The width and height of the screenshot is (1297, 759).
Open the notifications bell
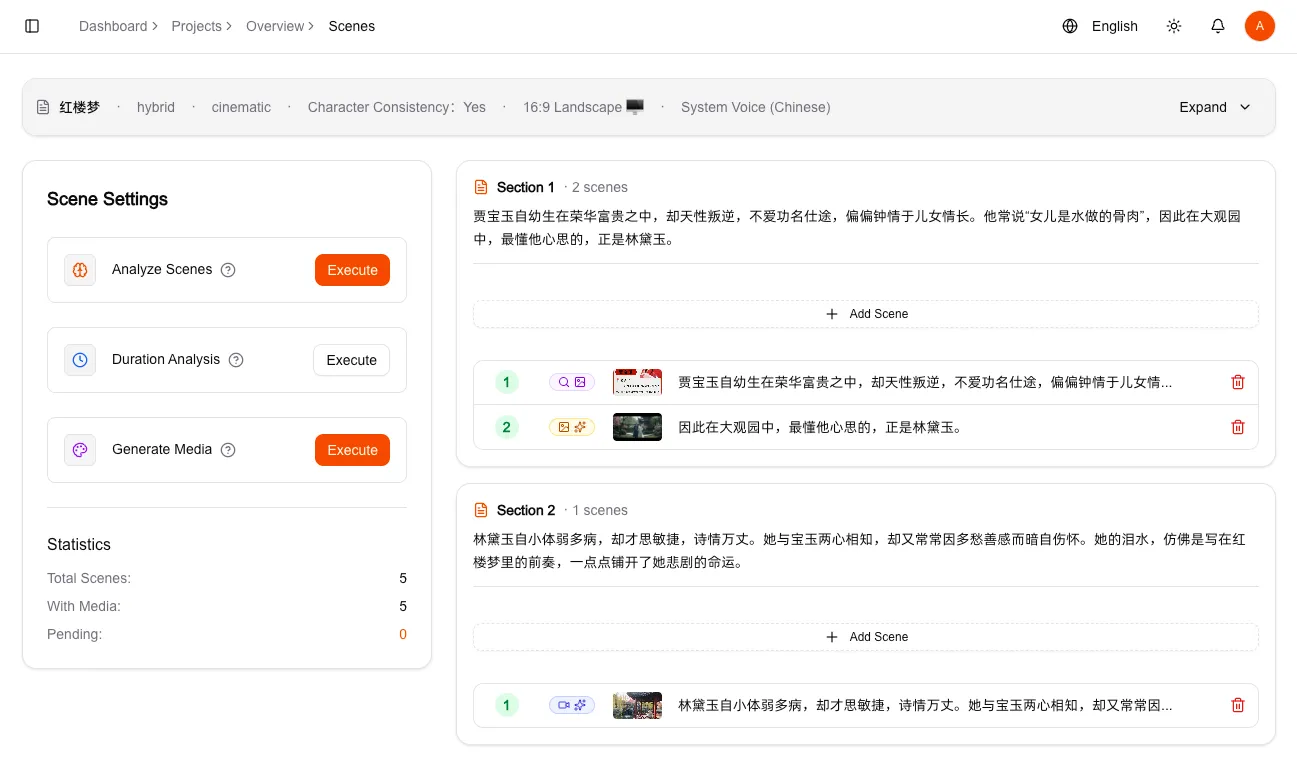click(x=1217, y=26)
